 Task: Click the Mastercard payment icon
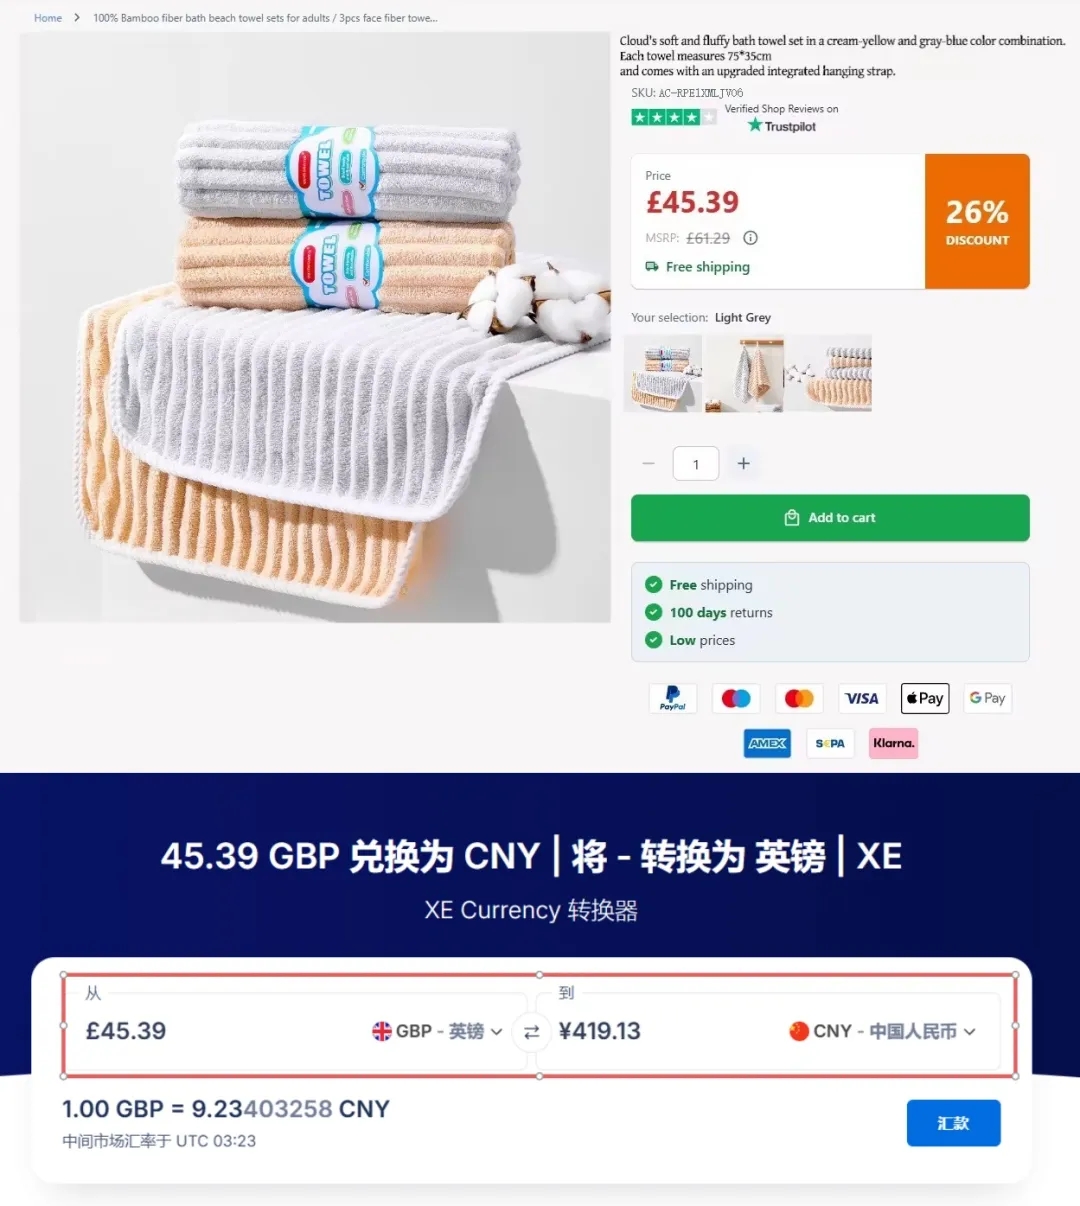tap(799, 698)
